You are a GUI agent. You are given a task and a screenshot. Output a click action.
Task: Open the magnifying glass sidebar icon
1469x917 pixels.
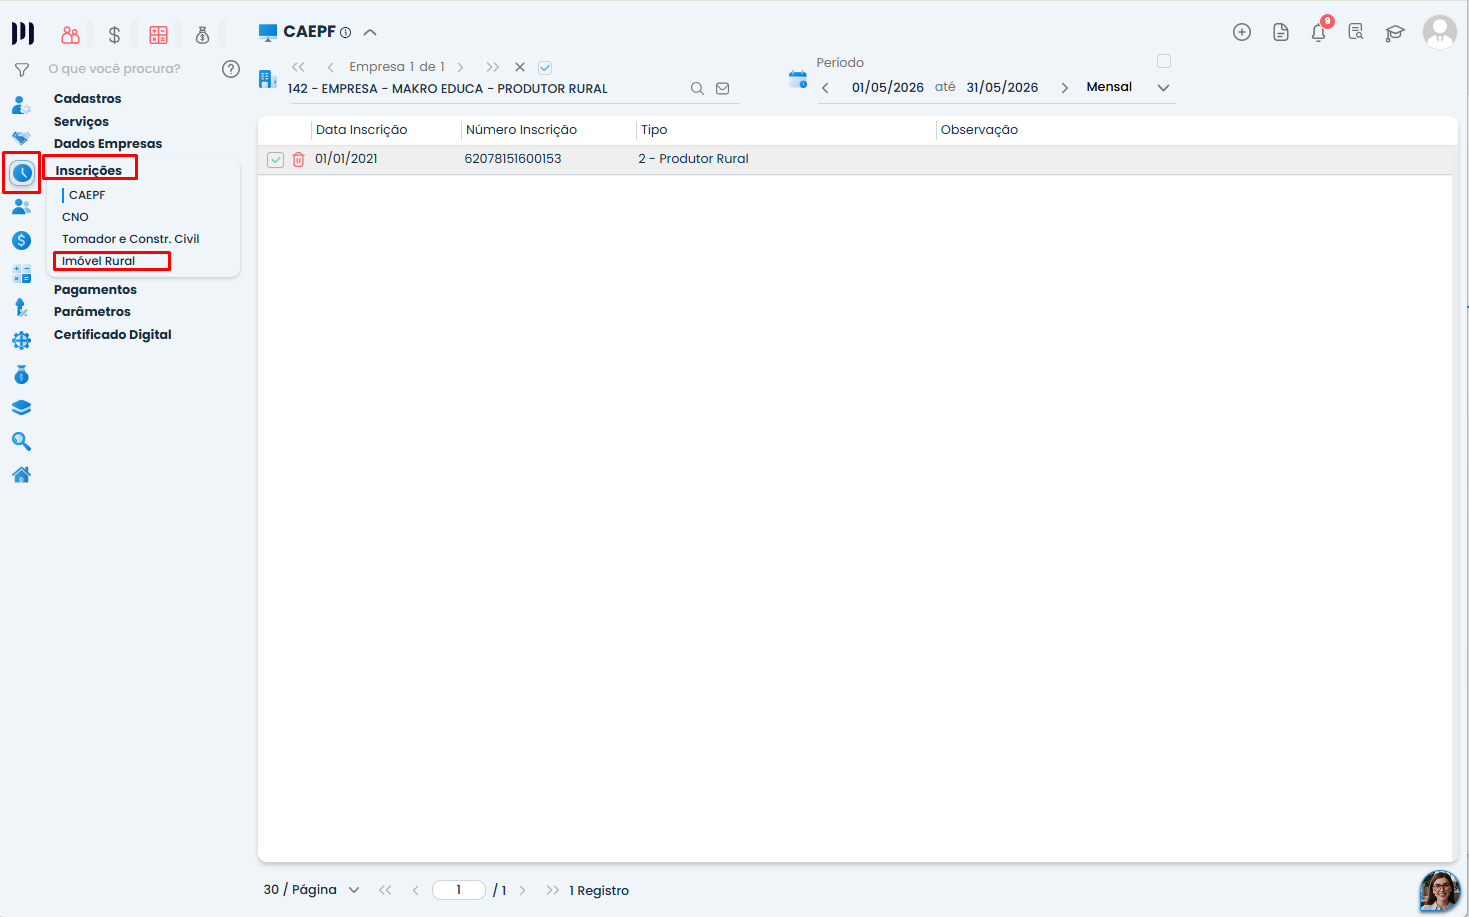(x=21, y=441)
